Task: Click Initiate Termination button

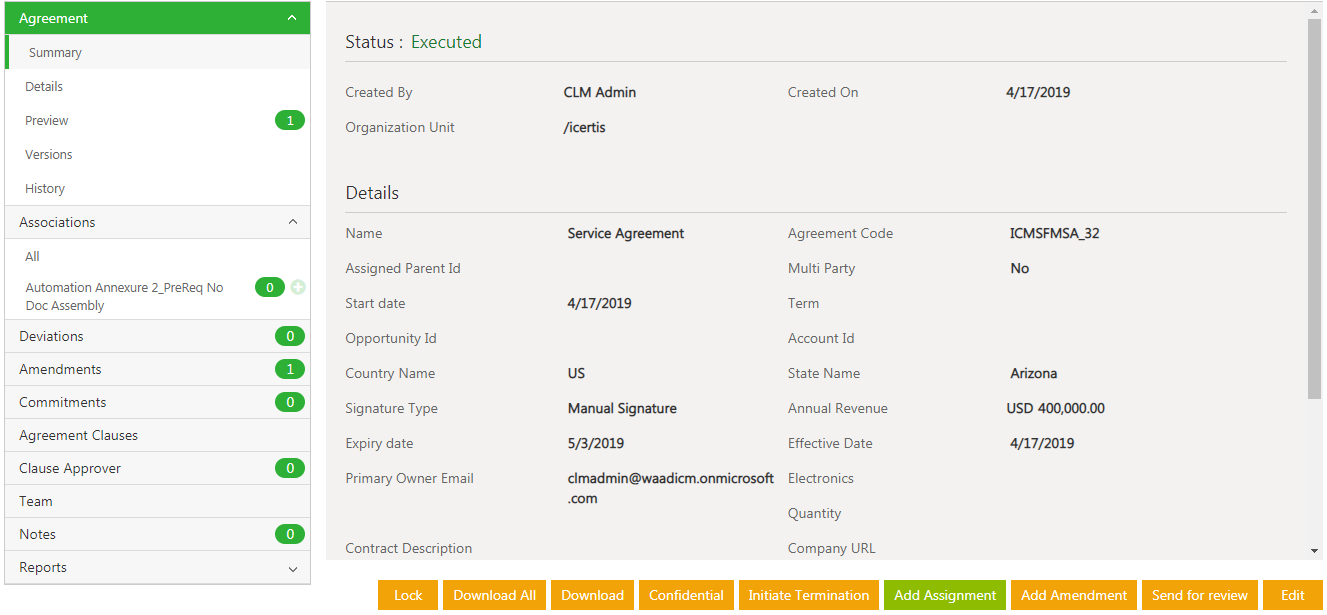Action: (809, 595)
